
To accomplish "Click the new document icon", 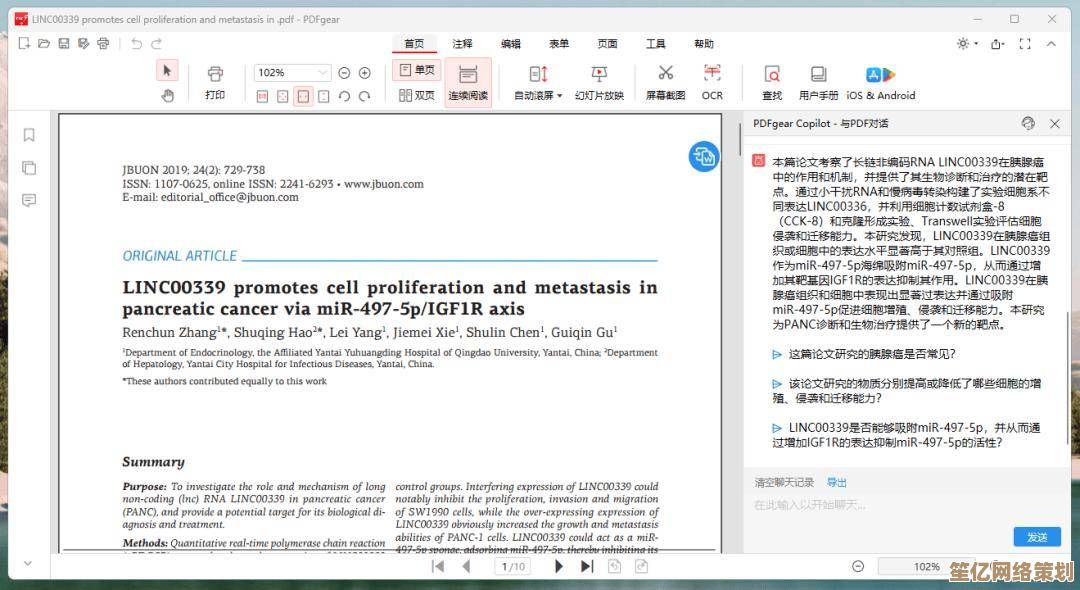I will [x=24, y=43].
